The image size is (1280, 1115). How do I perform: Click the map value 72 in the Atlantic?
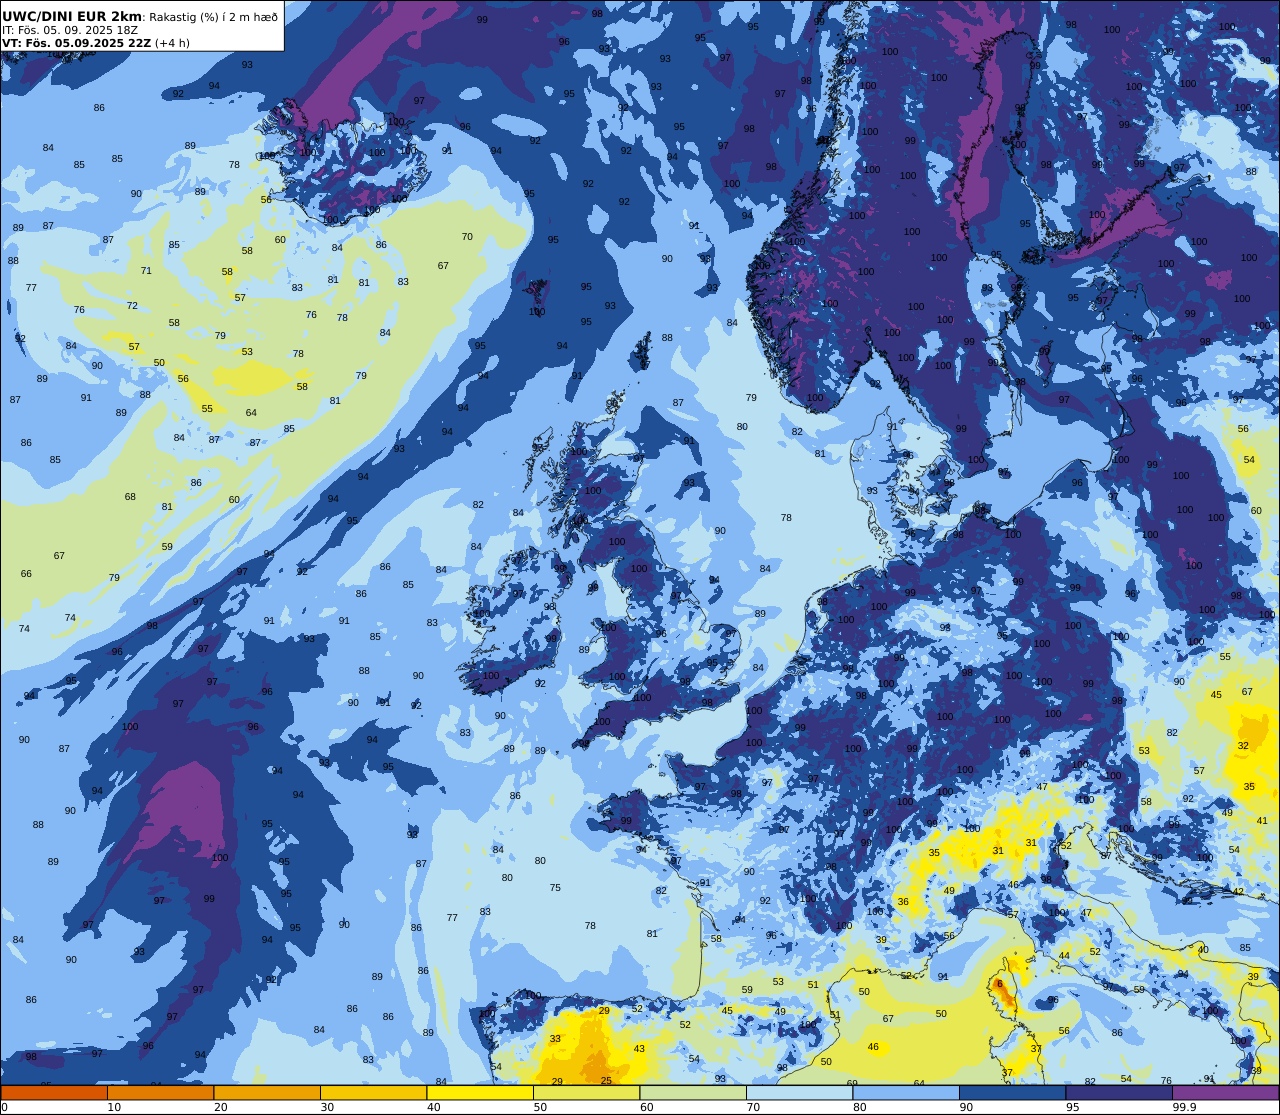(x=132, y=306)
